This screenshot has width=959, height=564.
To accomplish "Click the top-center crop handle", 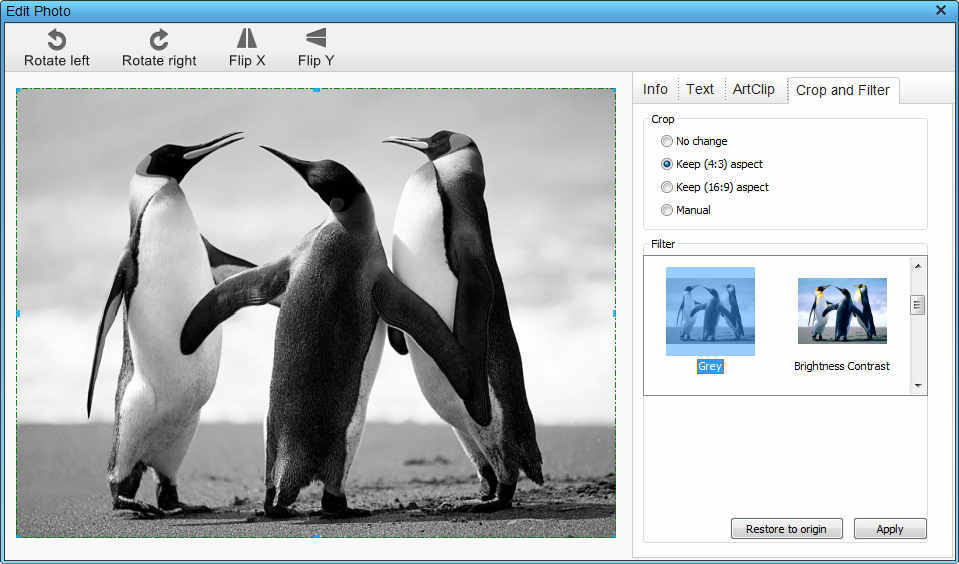I will [316, 90].
